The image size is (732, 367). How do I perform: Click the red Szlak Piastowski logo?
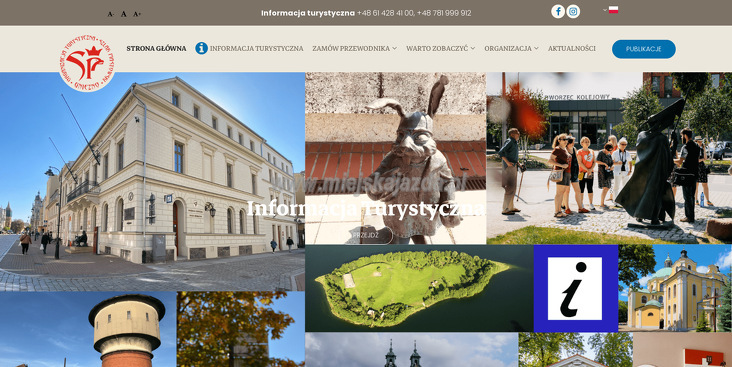point(87,63)
